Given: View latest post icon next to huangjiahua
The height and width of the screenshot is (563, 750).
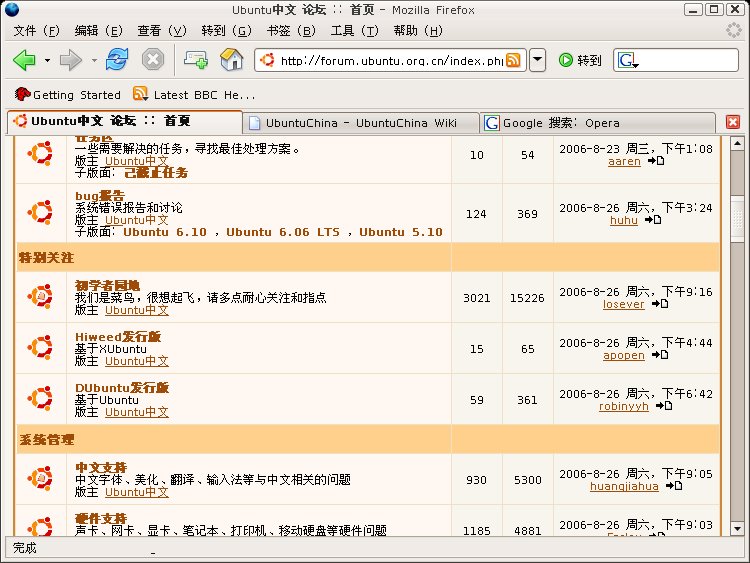Looking at the screenshot, I should pos(674,486).
